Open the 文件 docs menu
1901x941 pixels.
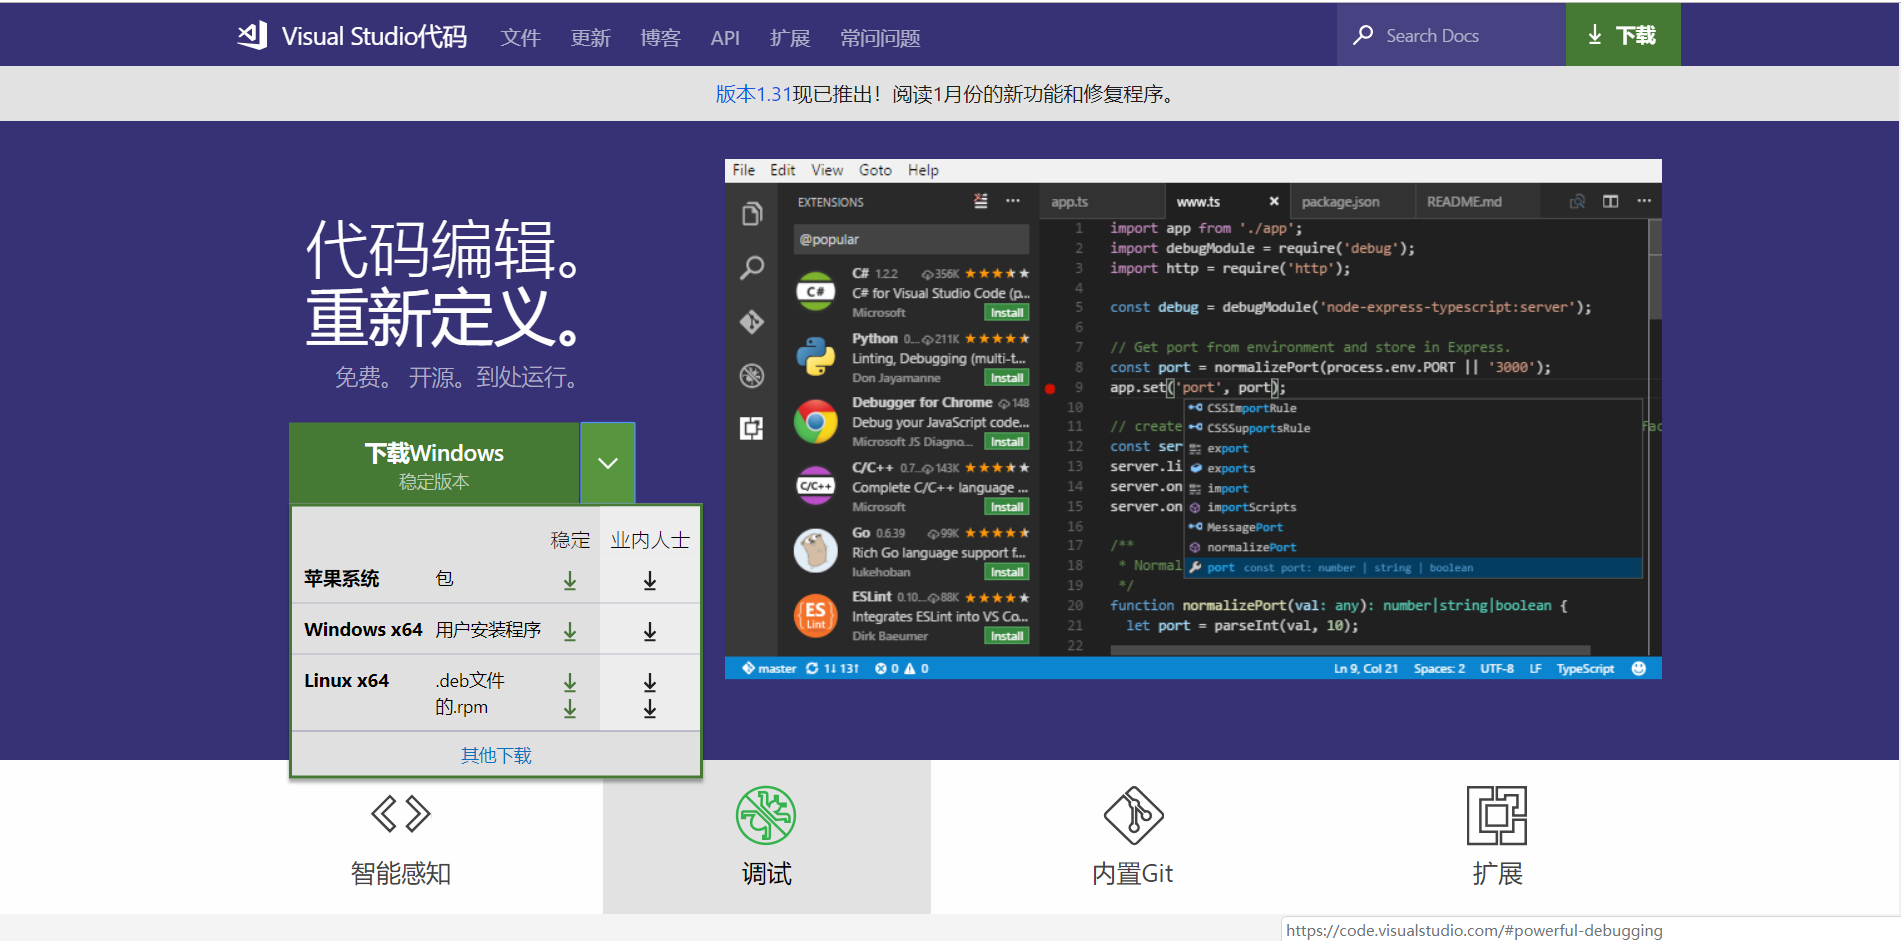click(x=521, y=38)
